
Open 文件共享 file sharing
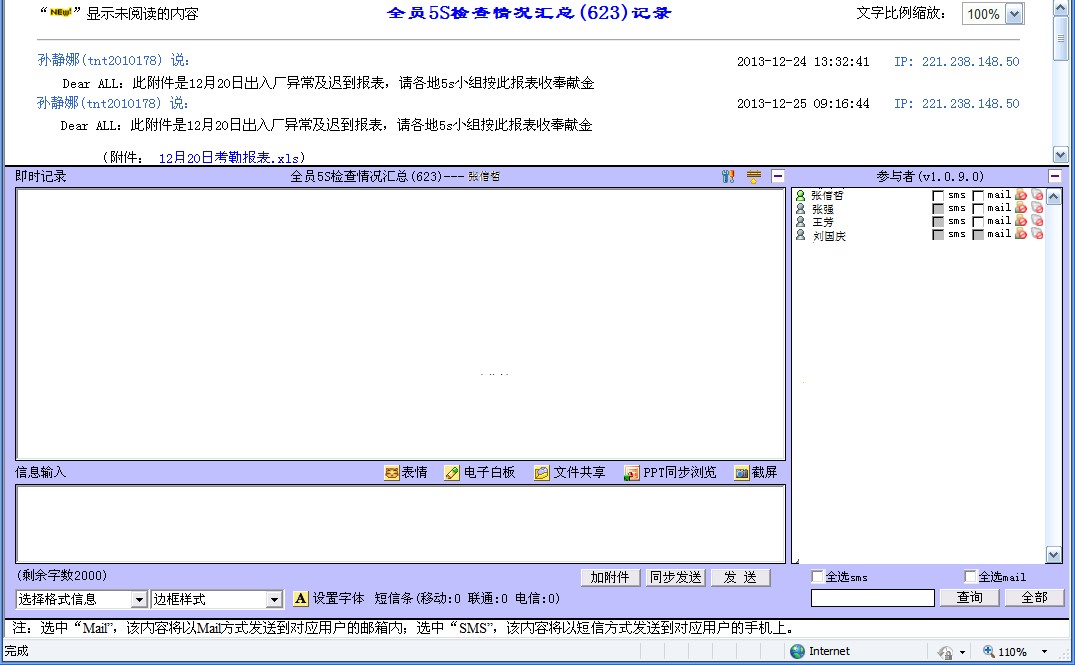[570, 472]
